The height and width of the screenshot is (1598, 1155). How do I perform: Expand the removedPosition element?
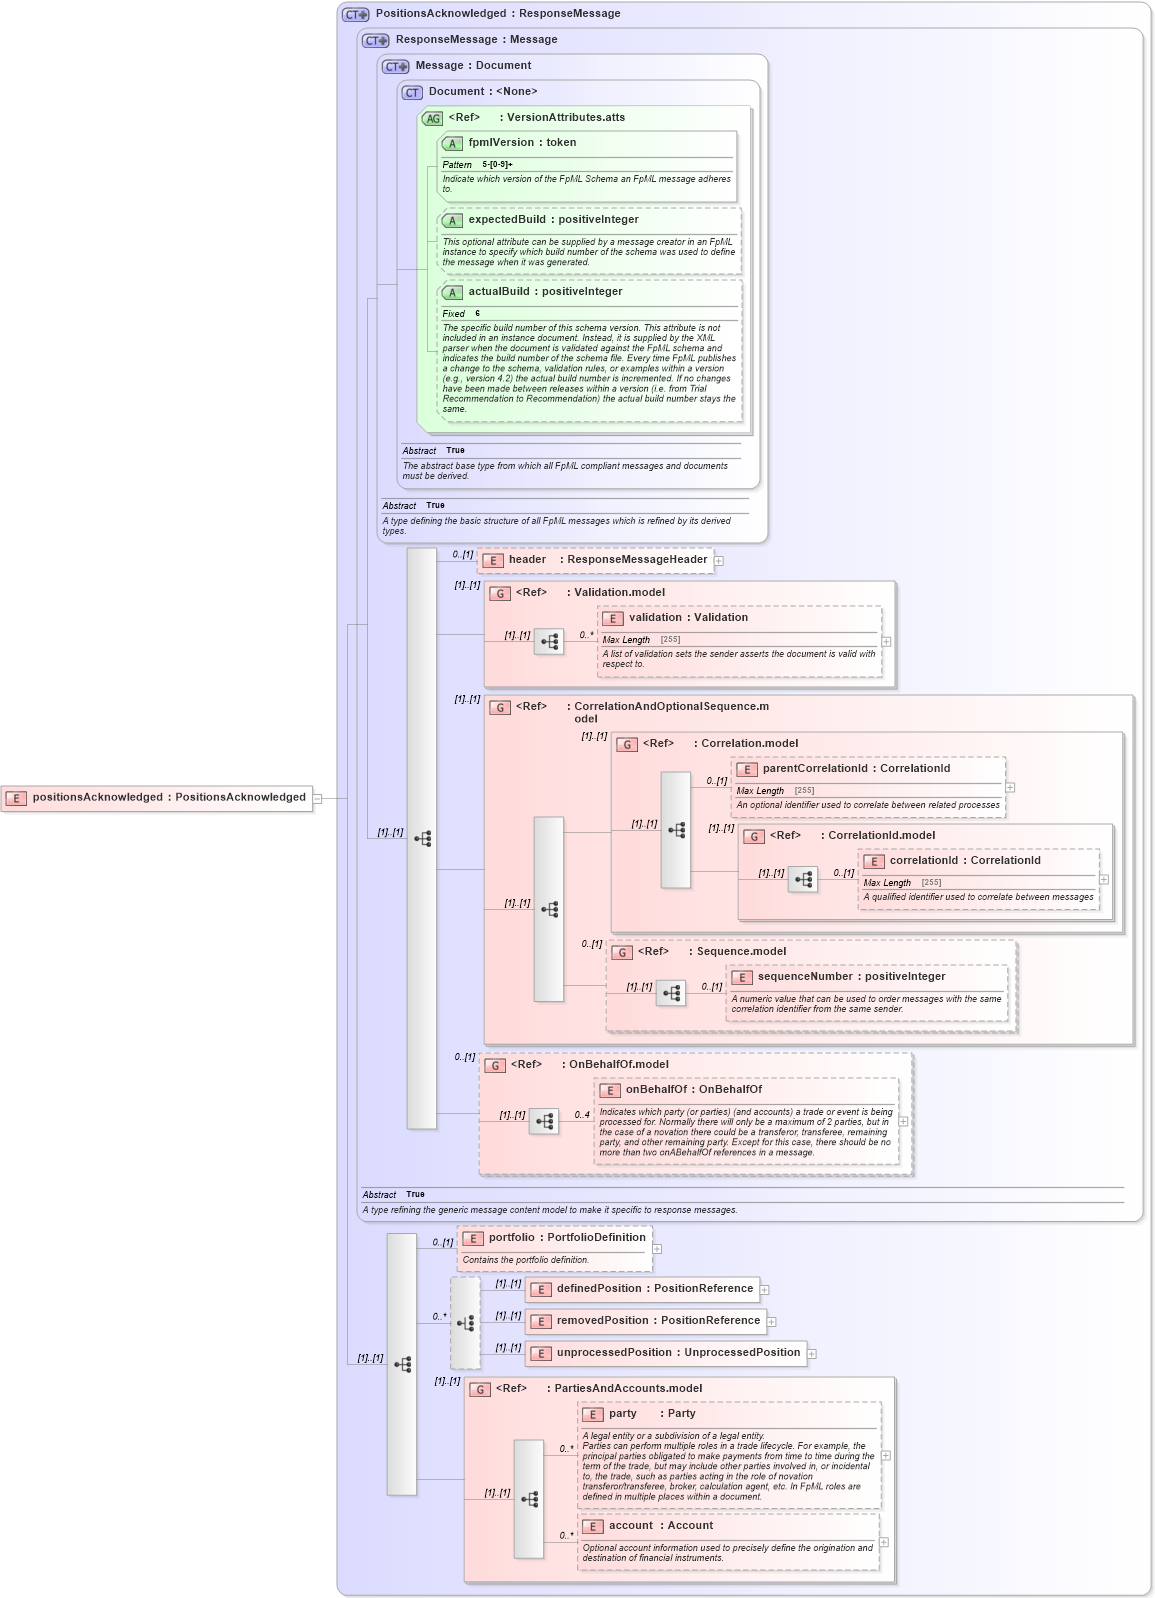click(771, 1322)
